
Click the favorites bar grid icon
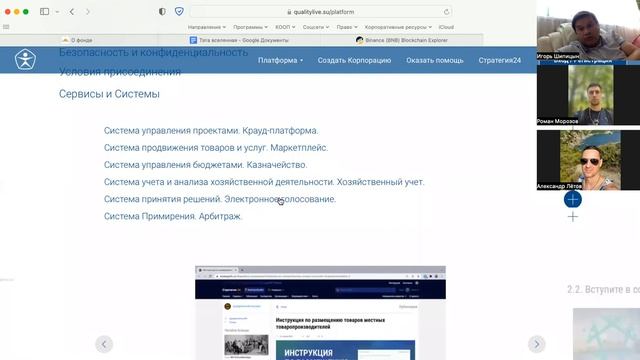[x=6, y=27]
